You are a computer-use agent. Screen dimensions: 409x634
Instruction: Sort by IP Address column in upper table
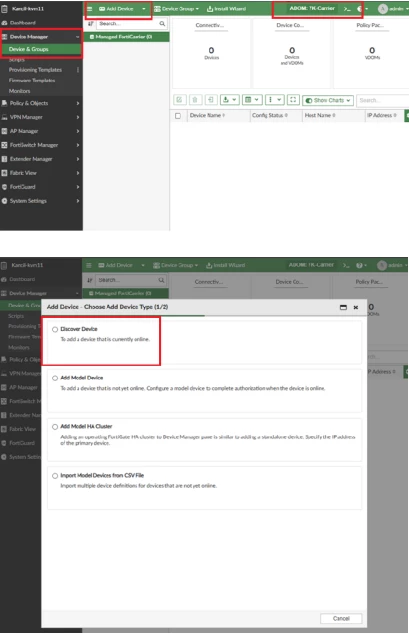(x=382, y=116)
